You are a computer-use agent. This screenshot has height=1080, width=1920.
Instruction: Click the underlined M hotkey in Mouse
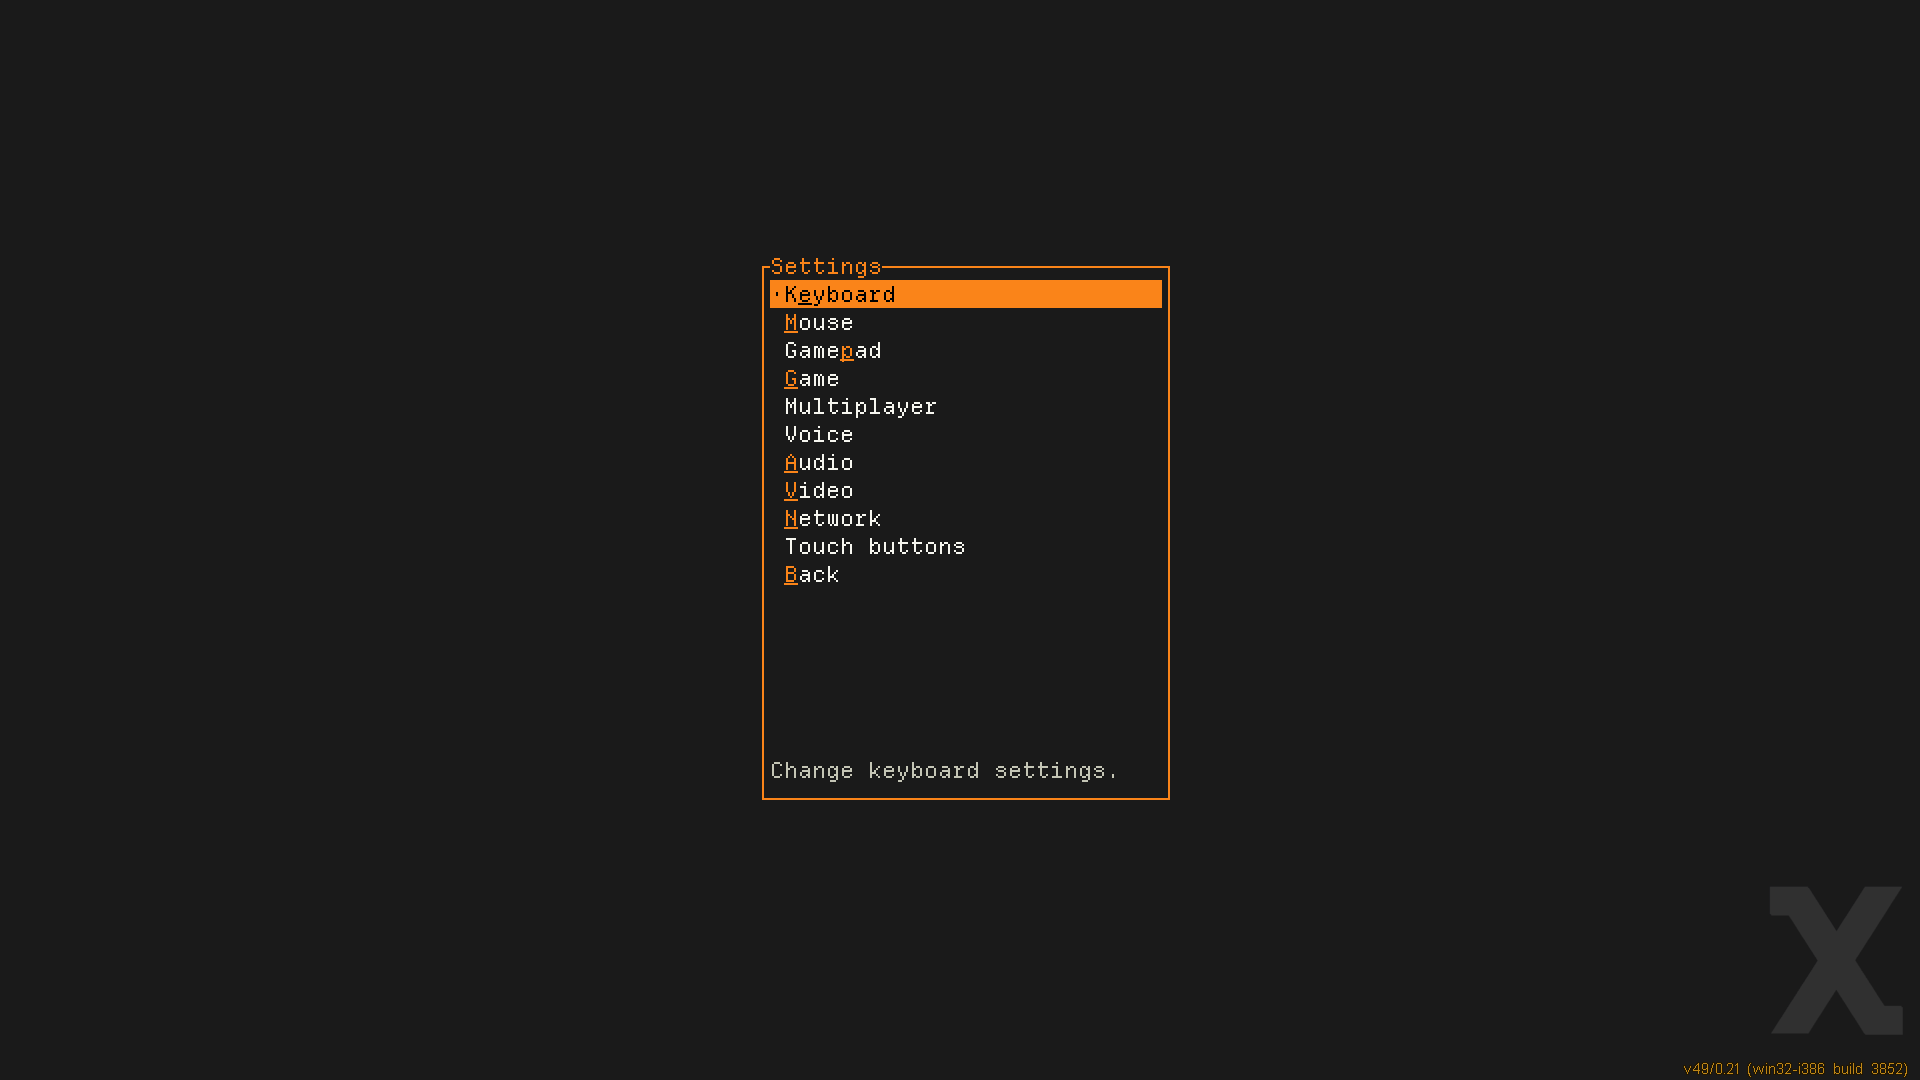[x=791, y=323]
